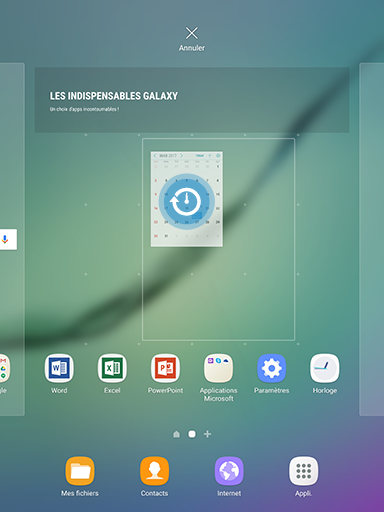Click the "Annuler" label
Screen dimensions: 384x512
[192, 48]
